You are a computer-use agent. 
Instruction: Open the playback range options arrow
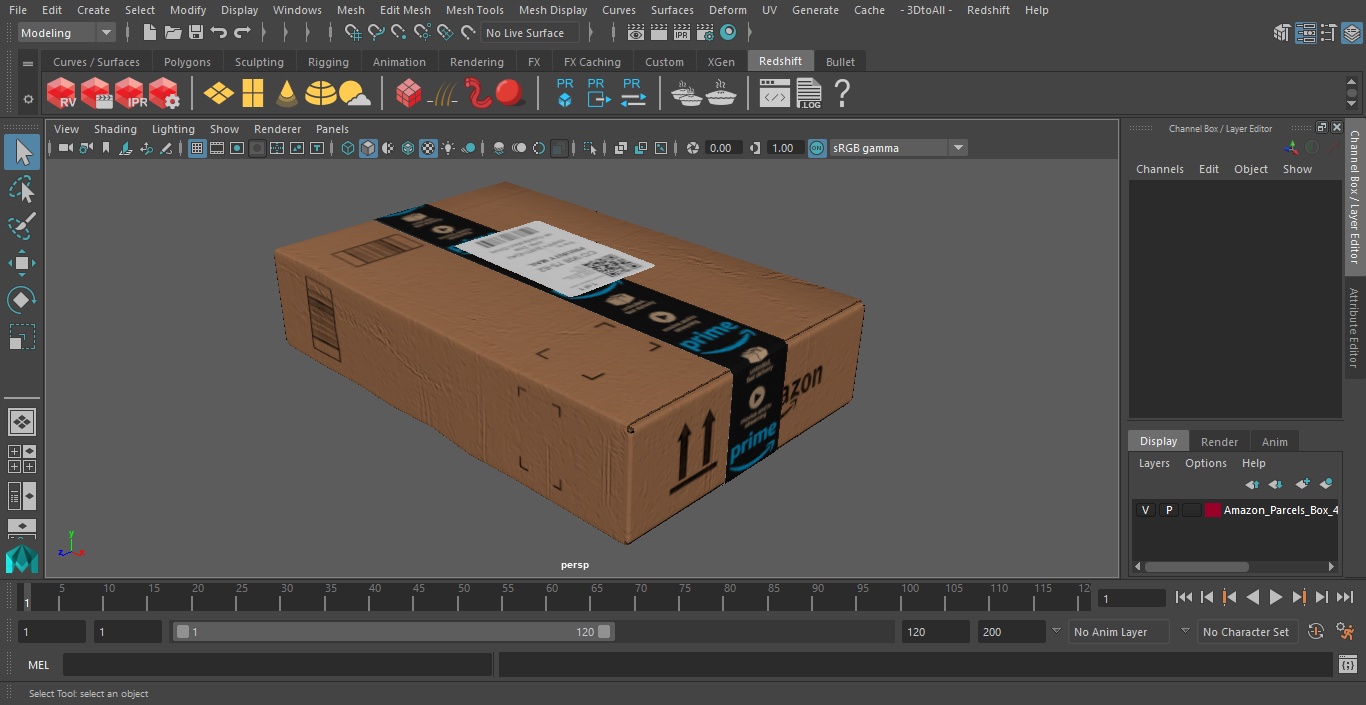[x=1056, y=632]
